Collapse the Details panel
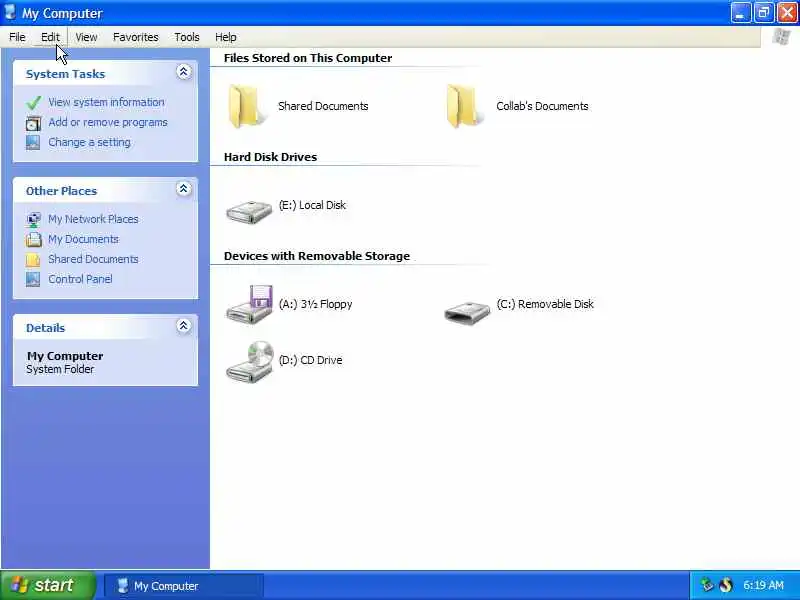 click(184, 326)
